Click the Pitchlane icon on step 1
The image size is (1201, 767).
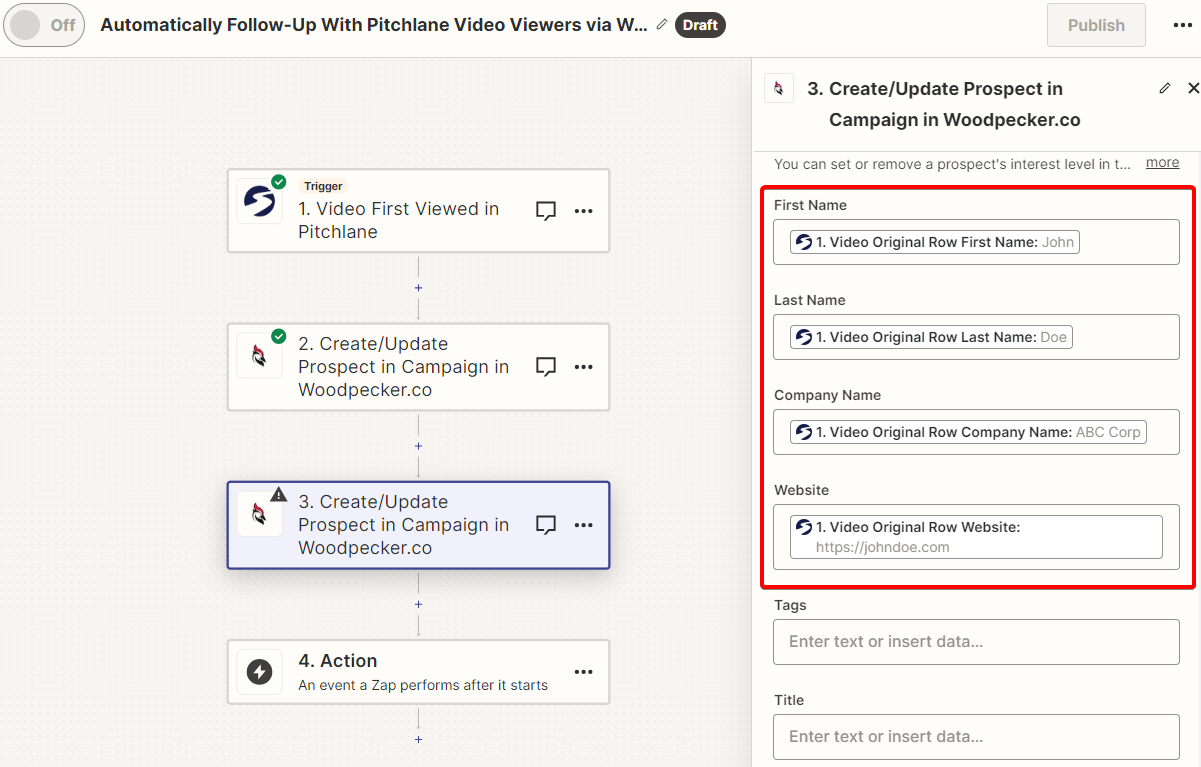click(260, 201)
